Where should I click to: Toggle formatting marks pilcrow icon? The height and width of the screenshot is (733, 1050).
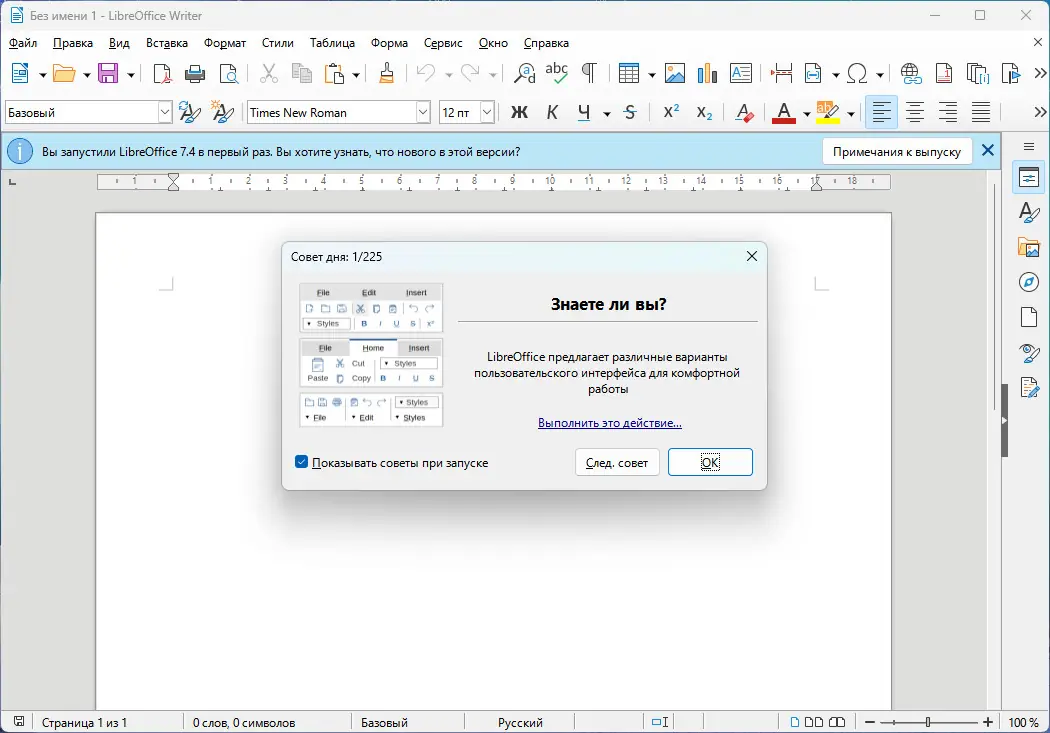[x=589, y=73]
